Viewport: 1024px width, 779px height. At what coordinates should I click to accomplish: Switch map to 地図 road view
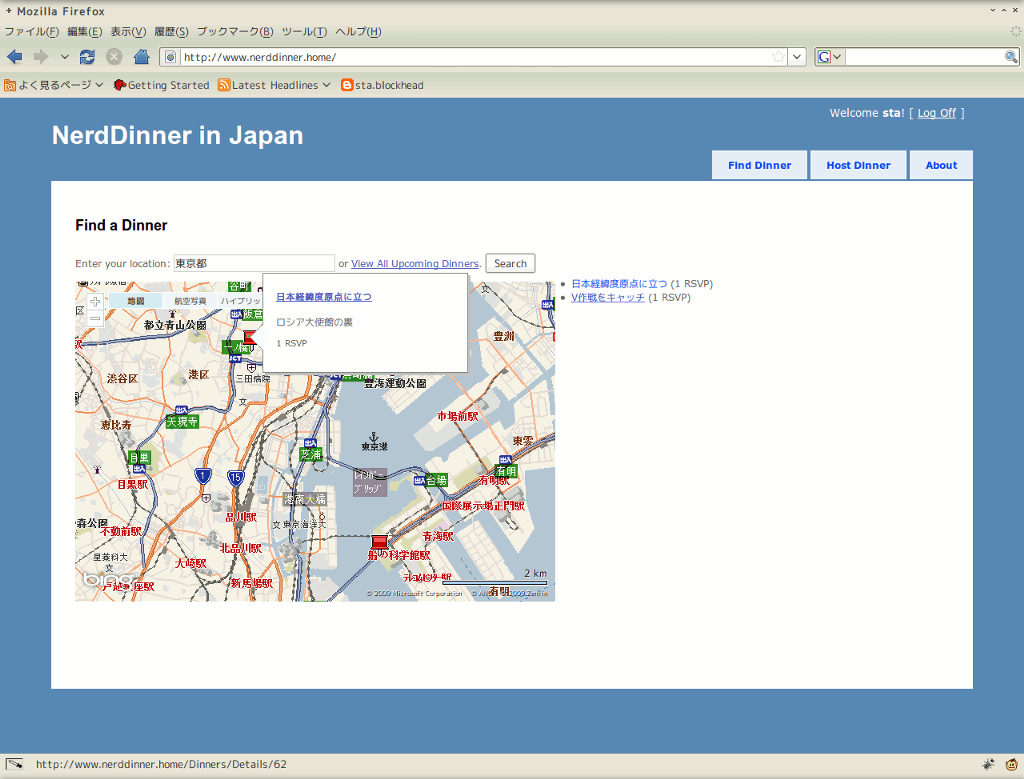(135, 300)
